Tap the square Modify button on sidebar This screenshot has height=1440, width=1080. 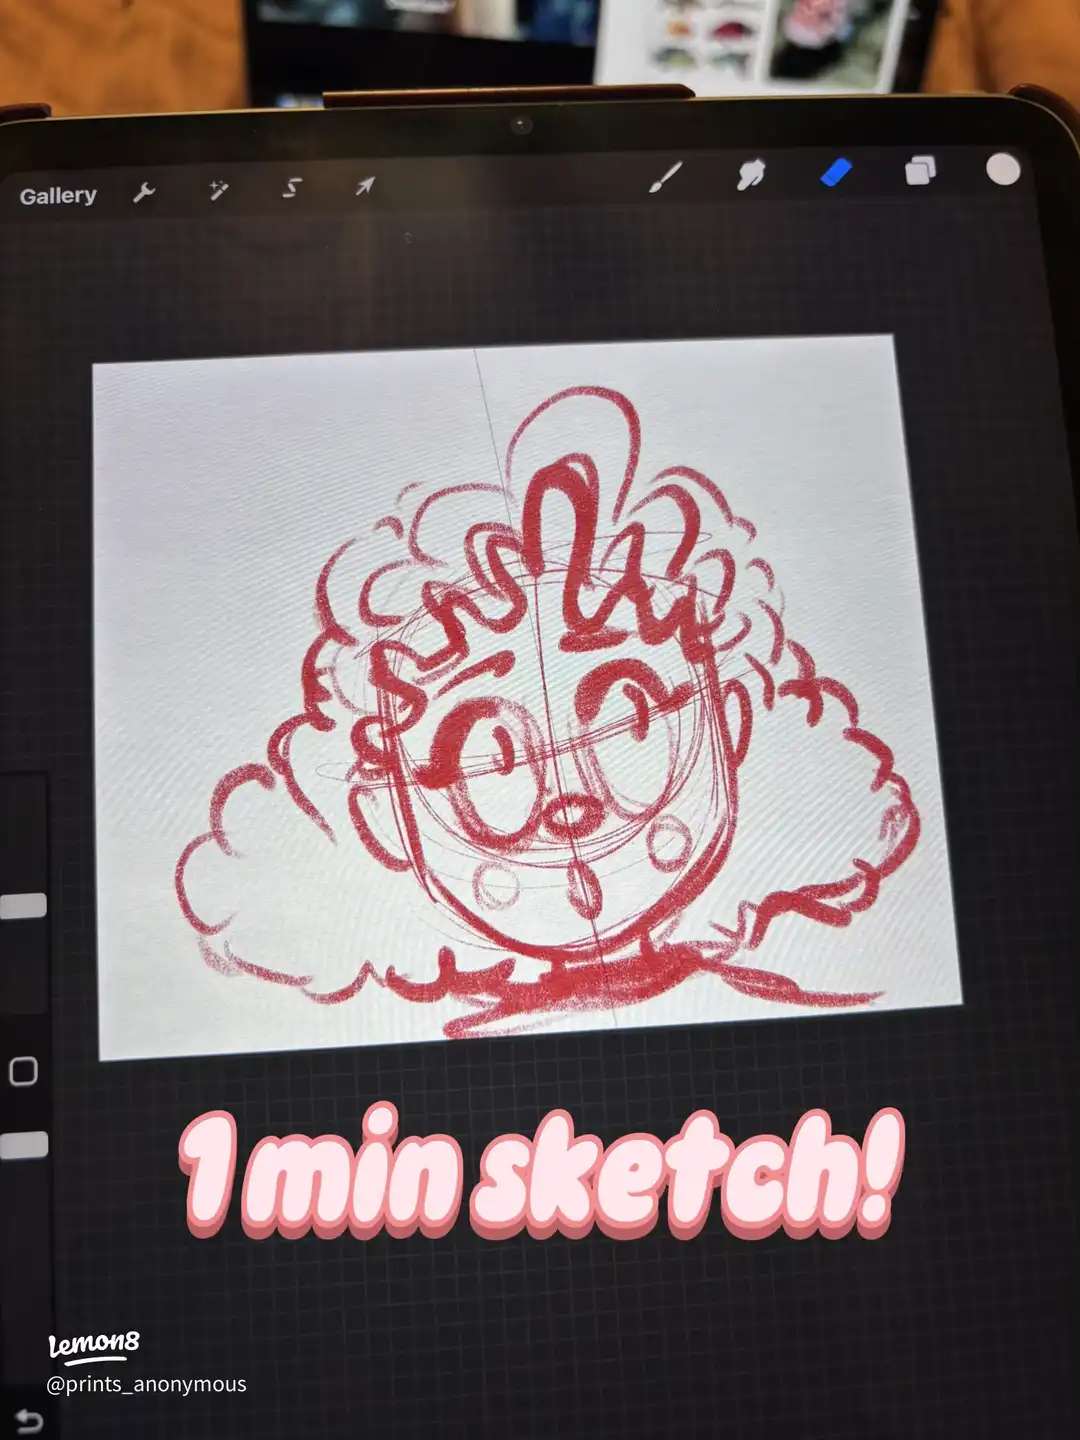(23, 1071)
